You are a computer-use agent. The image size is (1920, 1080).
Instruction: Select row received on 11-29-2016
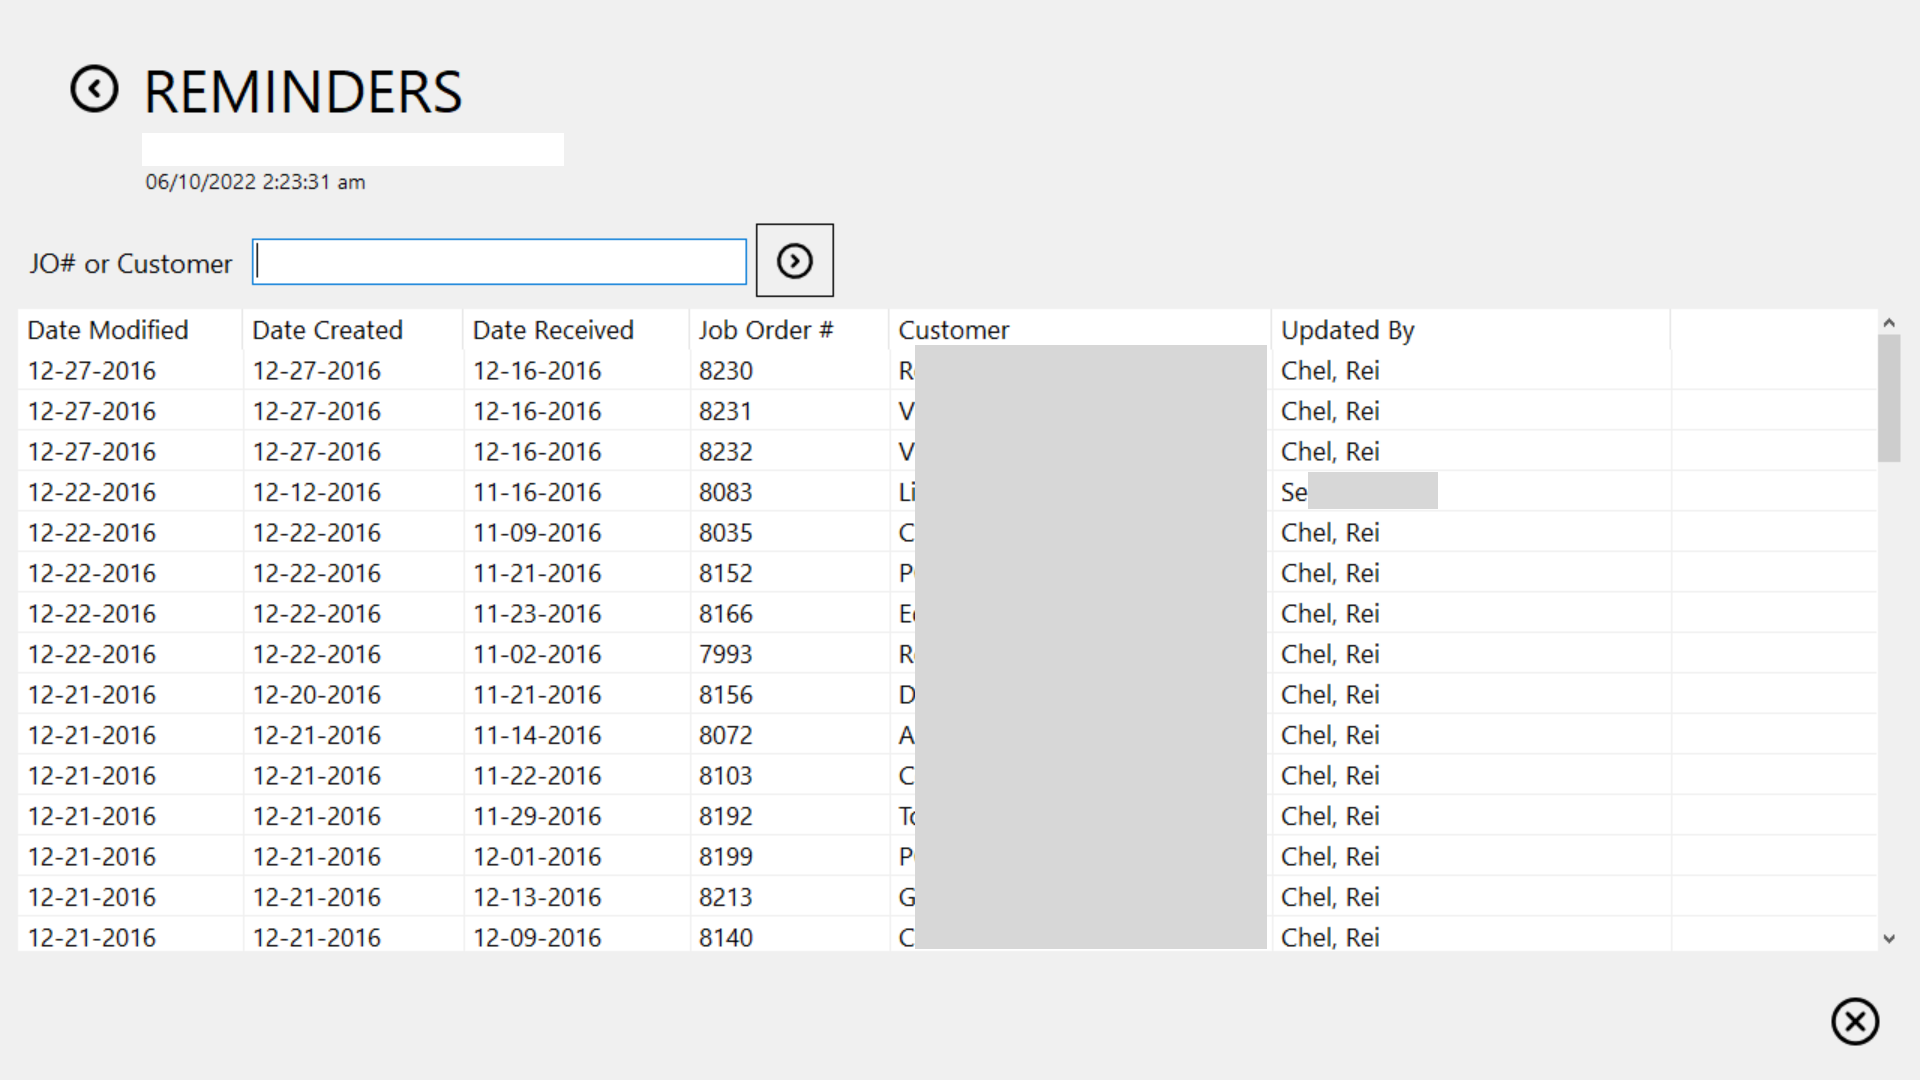tap(537, 816)
